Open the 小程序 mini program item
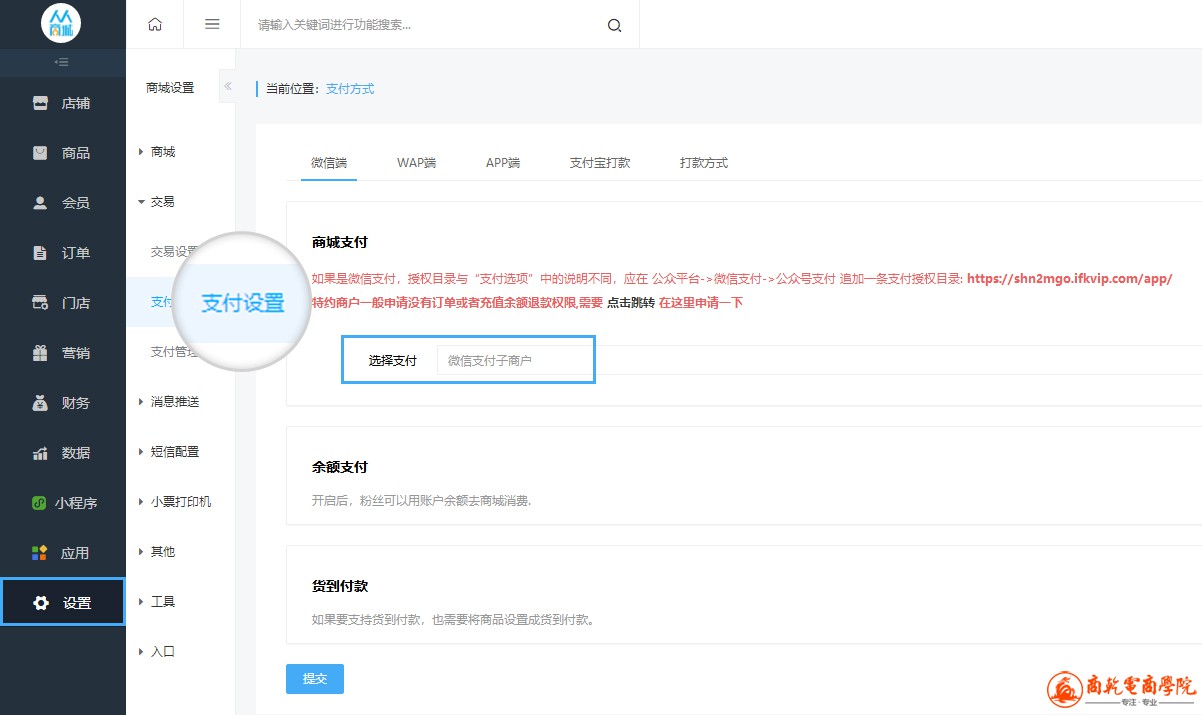This screenshot has height=715, width=1202. point(63,503)
